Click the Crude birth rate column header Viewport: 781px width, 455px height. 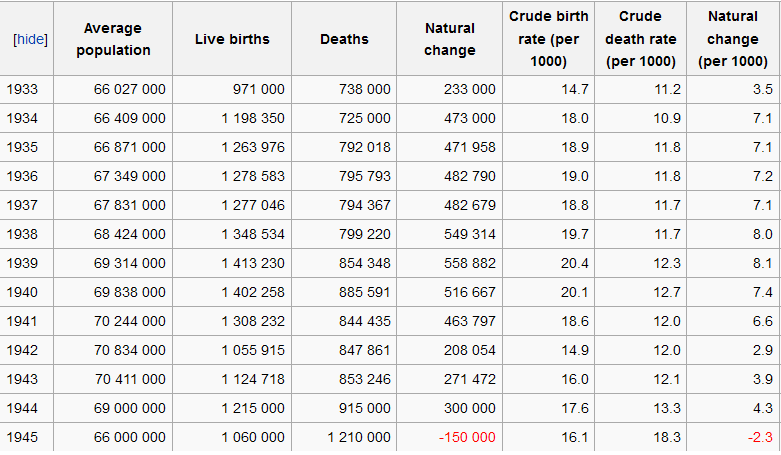[x=549, y=39]
